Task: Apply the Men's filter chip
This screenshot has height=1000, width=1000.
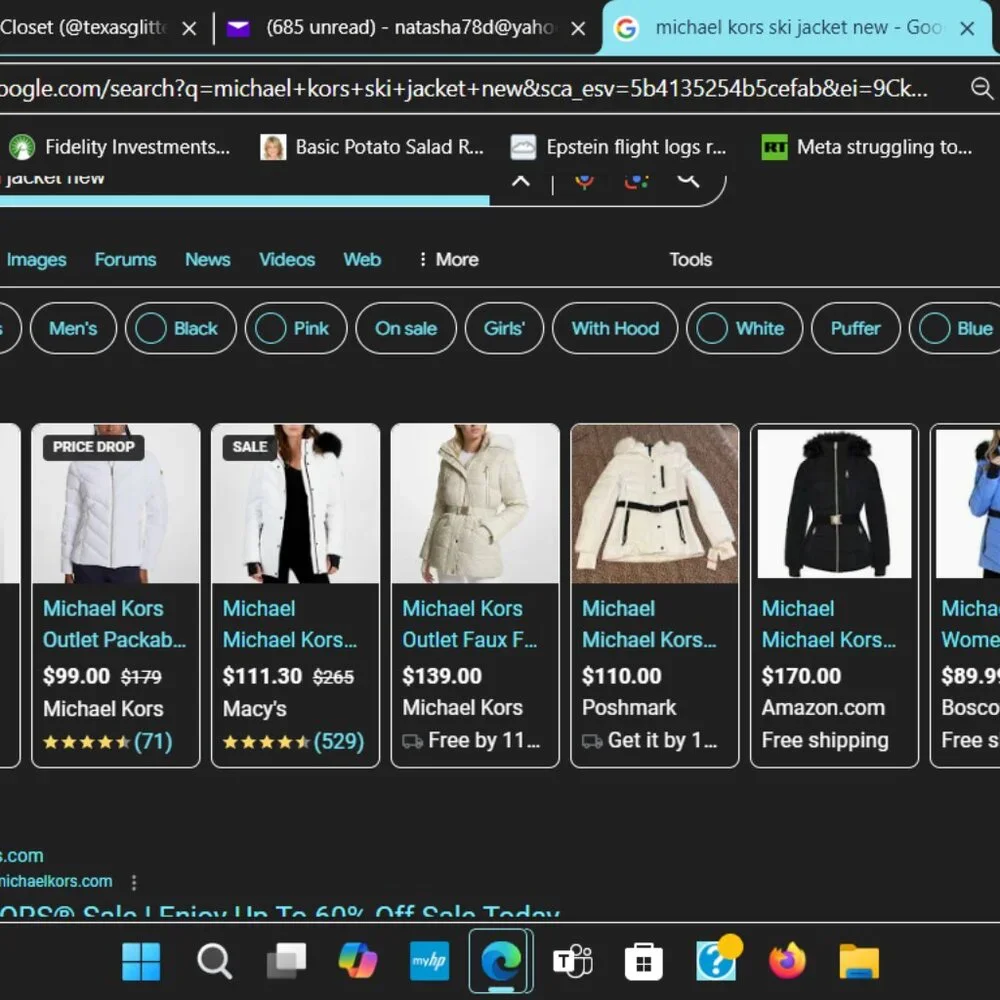Action: pos(73,328)
